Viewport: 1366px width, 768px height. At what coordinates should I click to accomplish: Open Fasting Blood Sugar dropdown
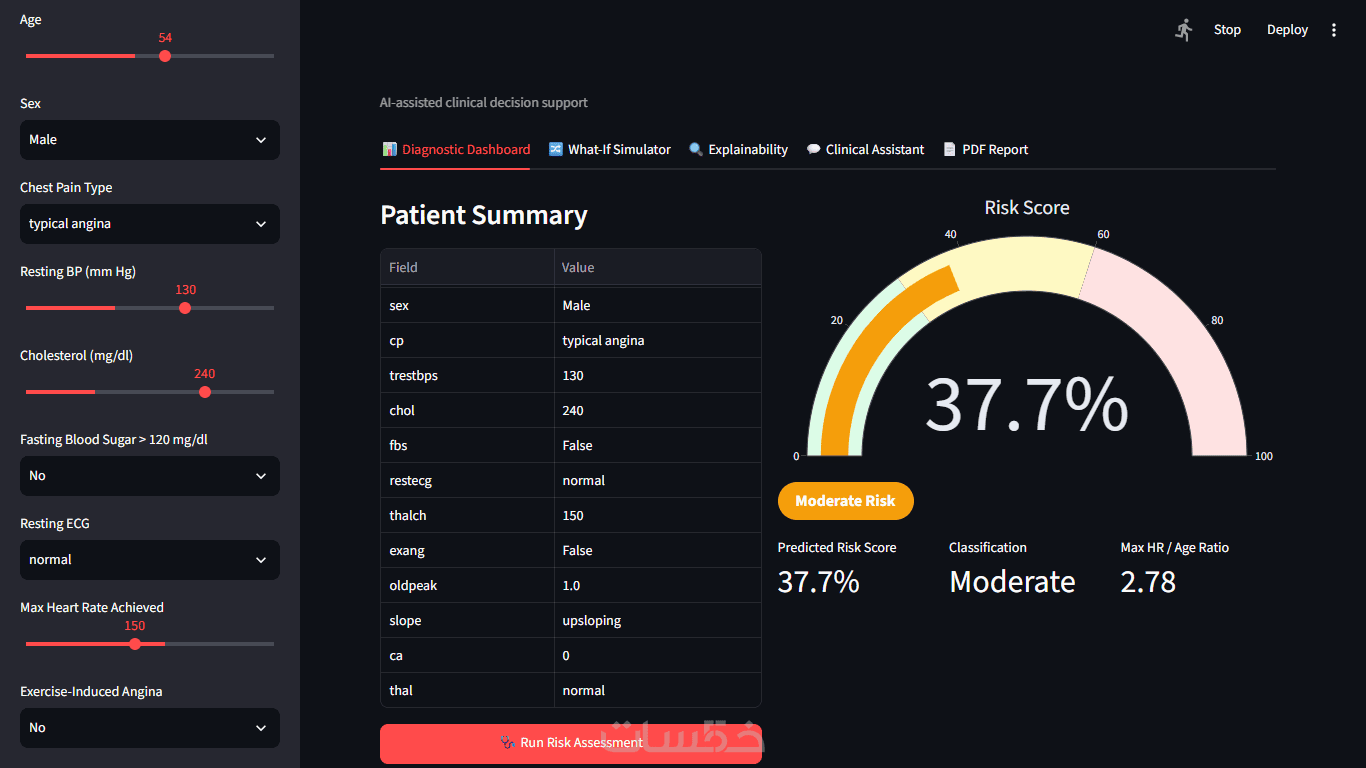tap(150, 476)
